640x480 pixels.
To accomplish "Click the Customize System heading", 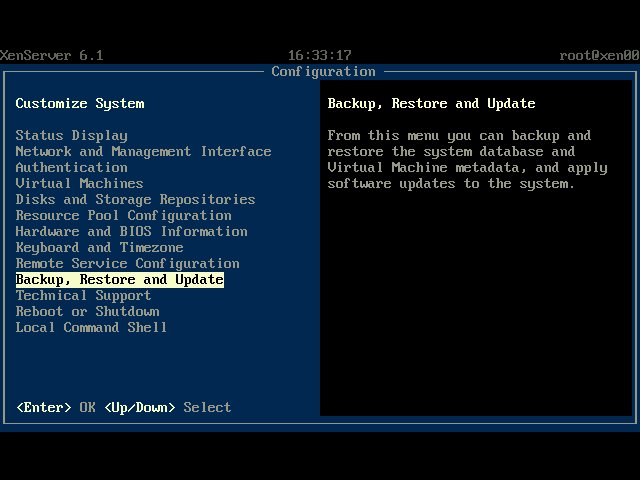I will [x=80, y=104].
